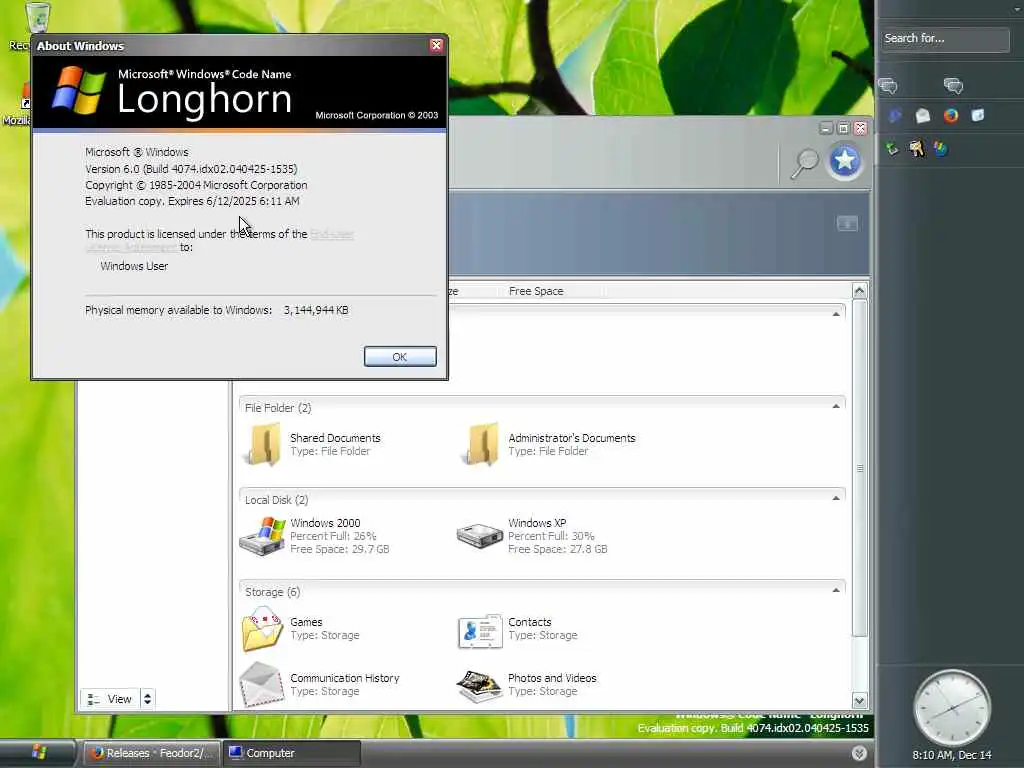Select the Shared Documents folder

tap(312, 444)
